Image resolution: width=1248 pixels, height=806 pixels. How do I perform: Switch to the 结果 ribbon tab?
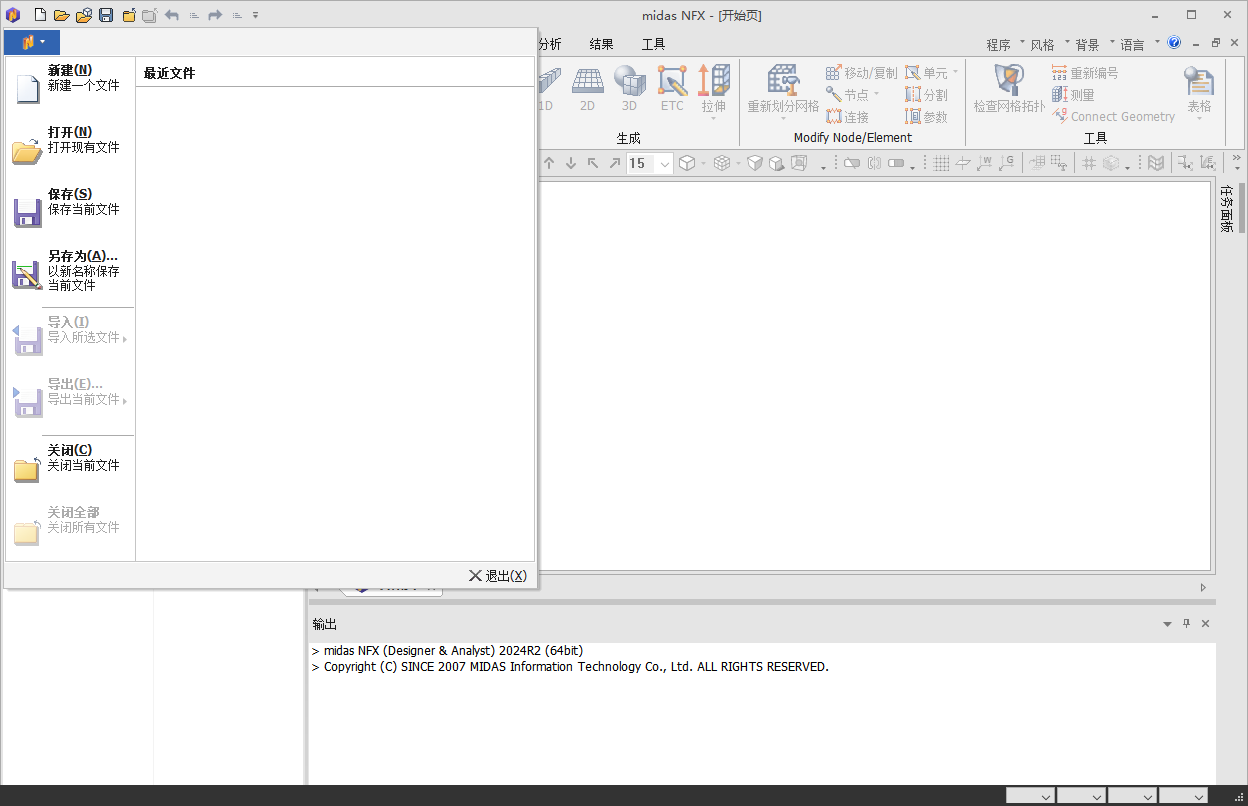pyautogui.click(x=602, y=44)
